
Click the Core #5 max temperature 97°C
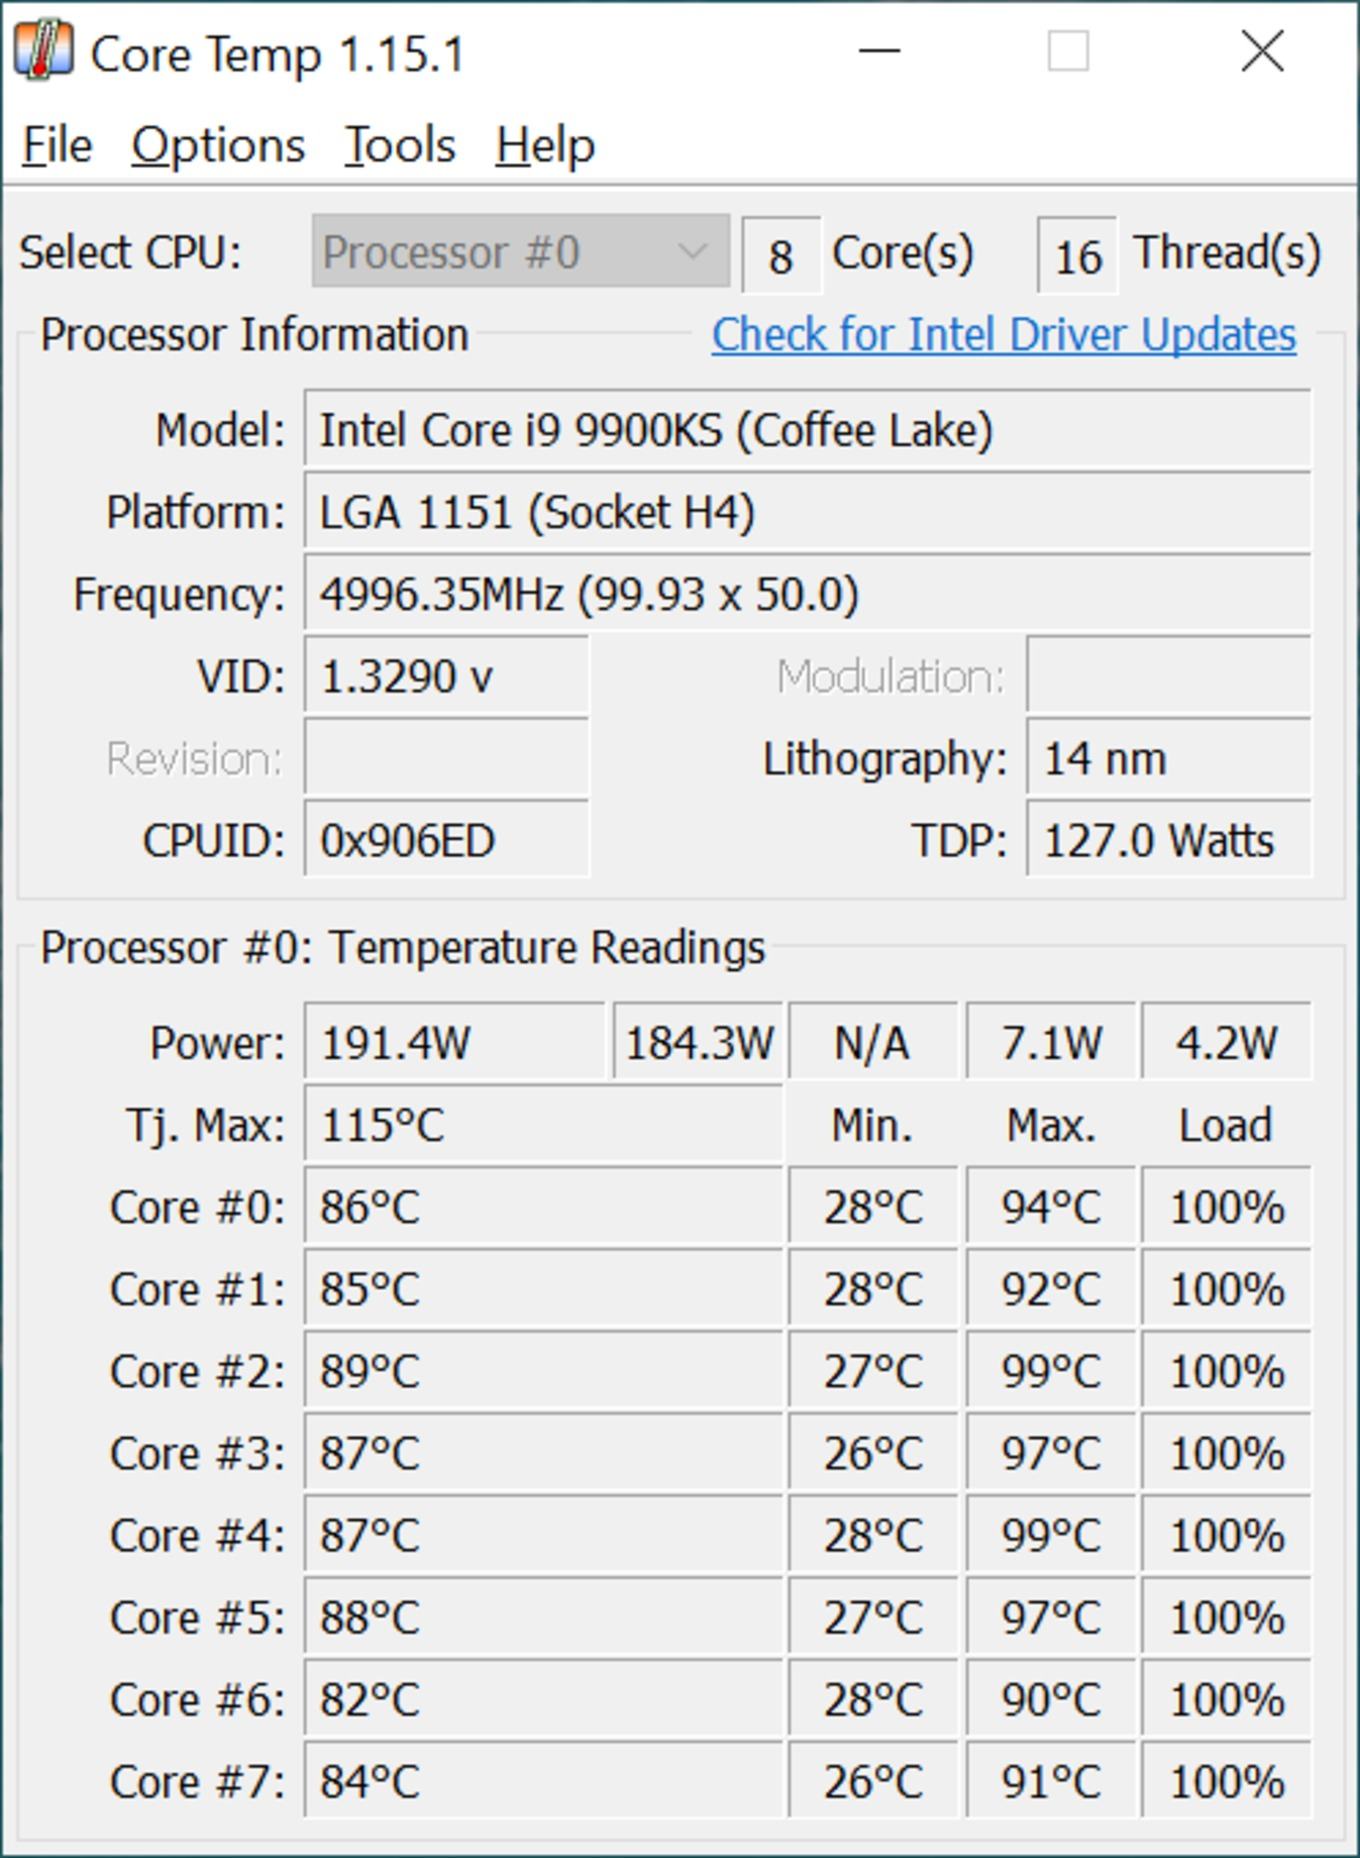(x=1051, y=1617)
